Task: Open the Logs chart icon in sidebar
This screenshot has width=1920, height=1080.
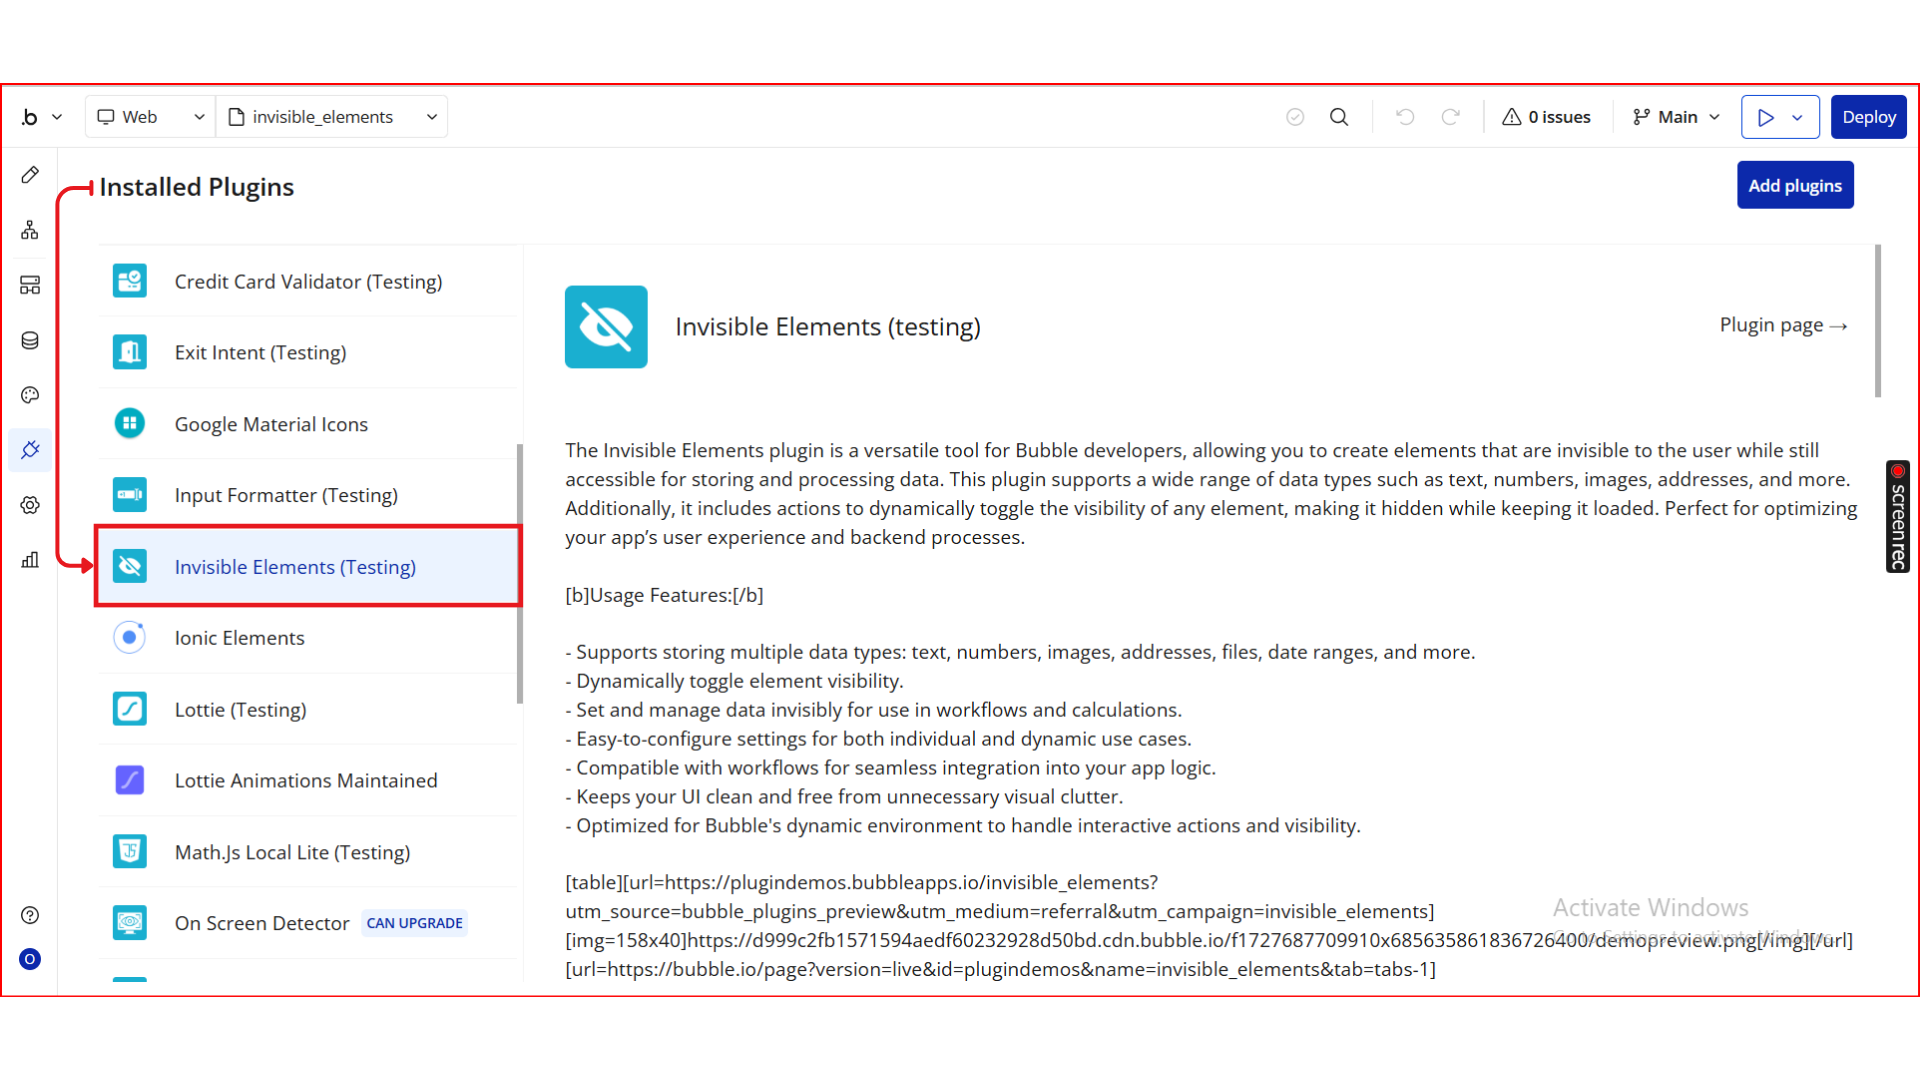Action: (30, 560)
